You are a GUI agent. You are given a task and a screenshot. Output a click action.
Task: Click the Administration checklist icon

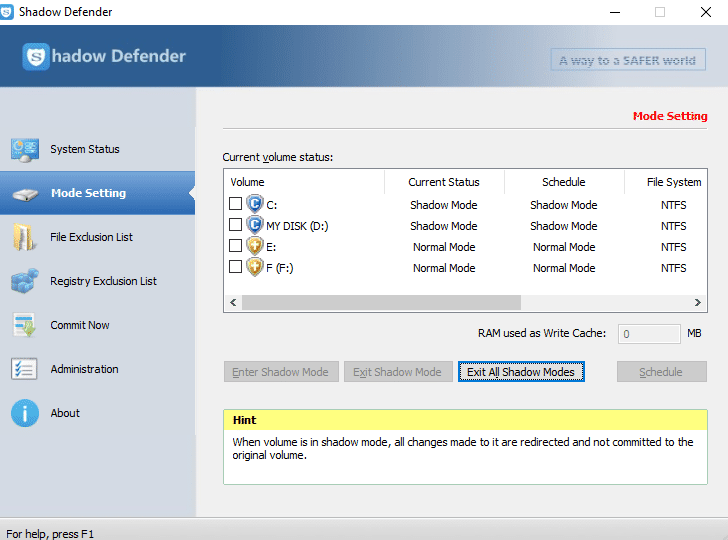tap(24, 369)
